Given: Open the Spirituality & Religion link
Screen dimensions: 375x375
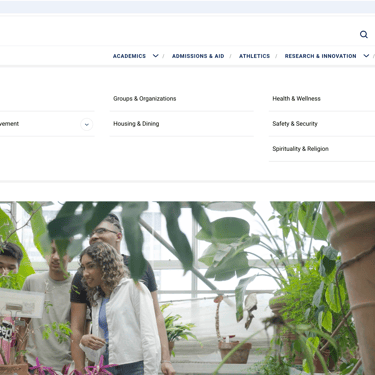Looking at the screenshot, I should click(x=300, y=149).
